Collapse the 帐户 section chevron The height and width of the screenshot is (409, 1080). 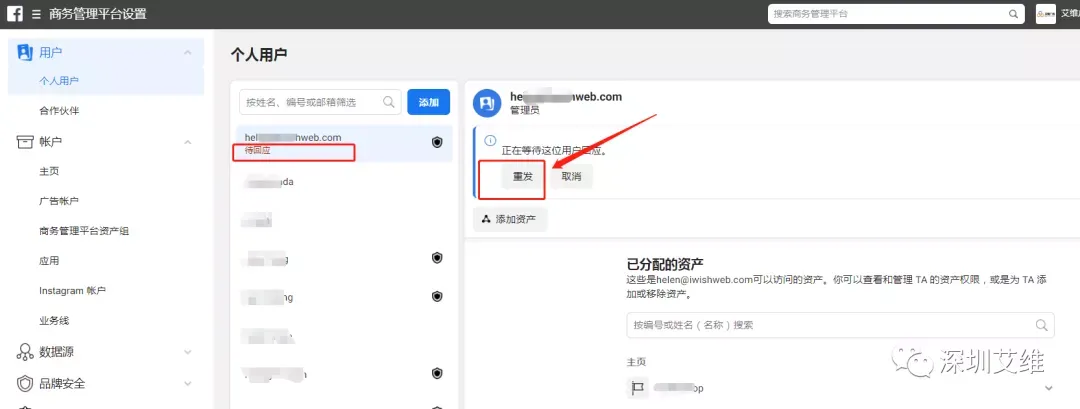pos(187,142)
